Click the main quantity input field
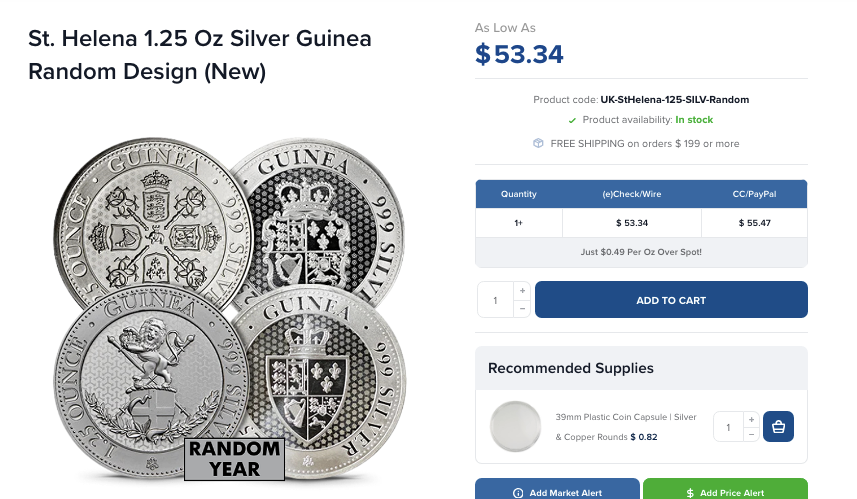This screenshot has height=499, width=857. point(495,300)
